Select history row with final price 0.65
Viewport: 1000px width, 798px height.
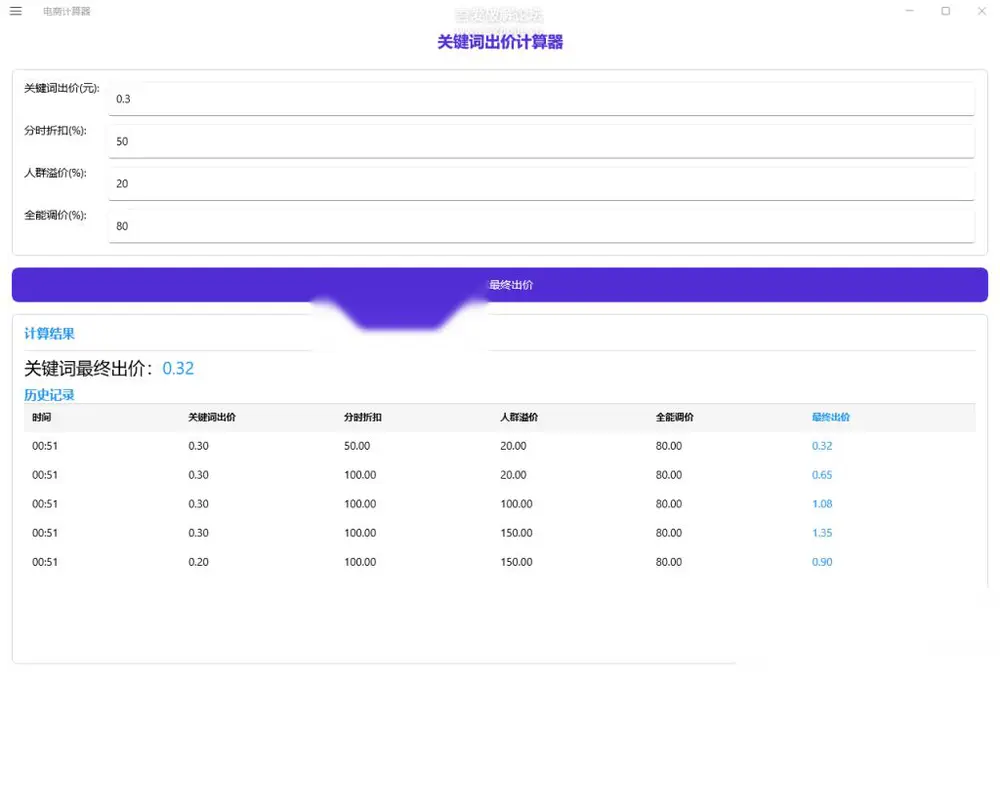point(499,475)
